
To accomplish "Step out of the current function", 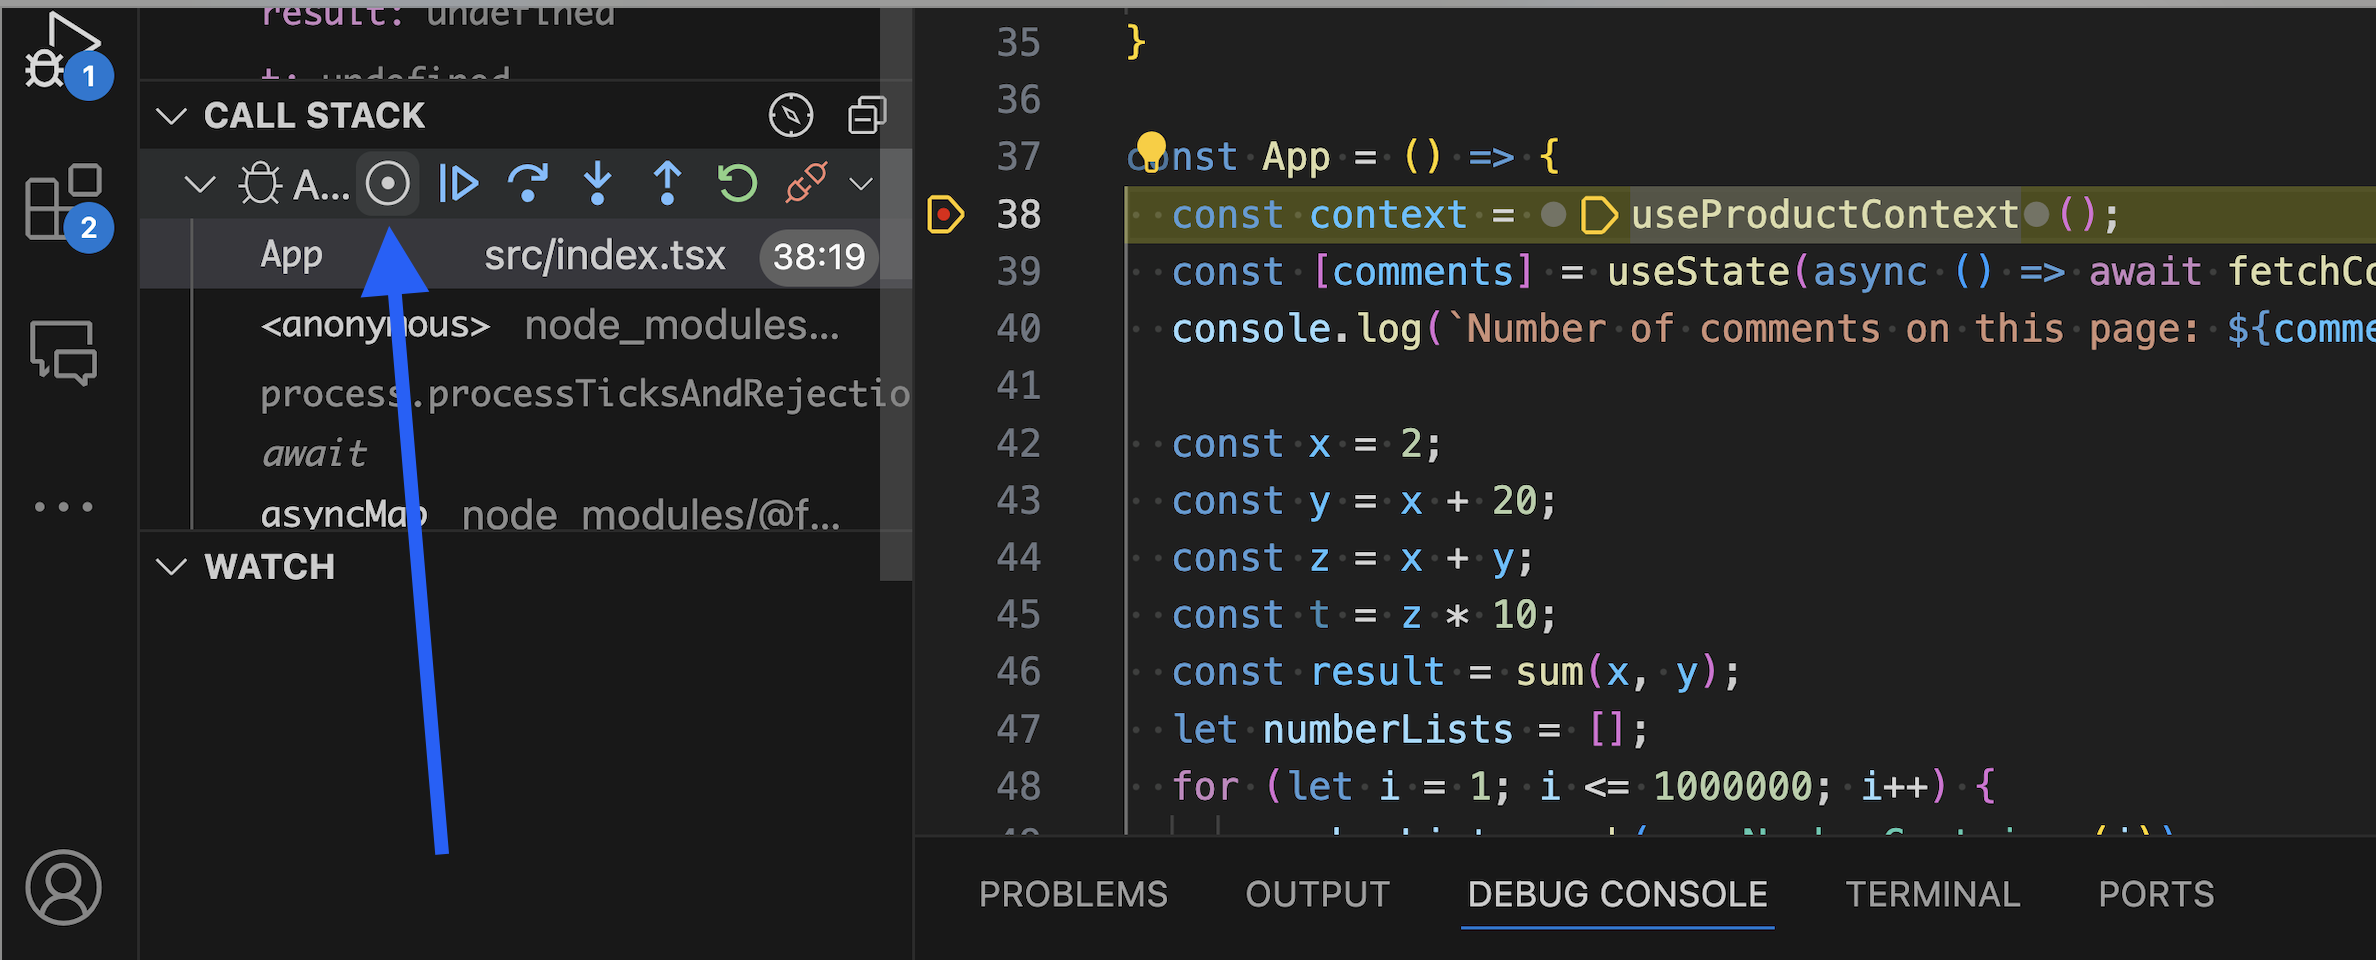I will tap(666, 183).
